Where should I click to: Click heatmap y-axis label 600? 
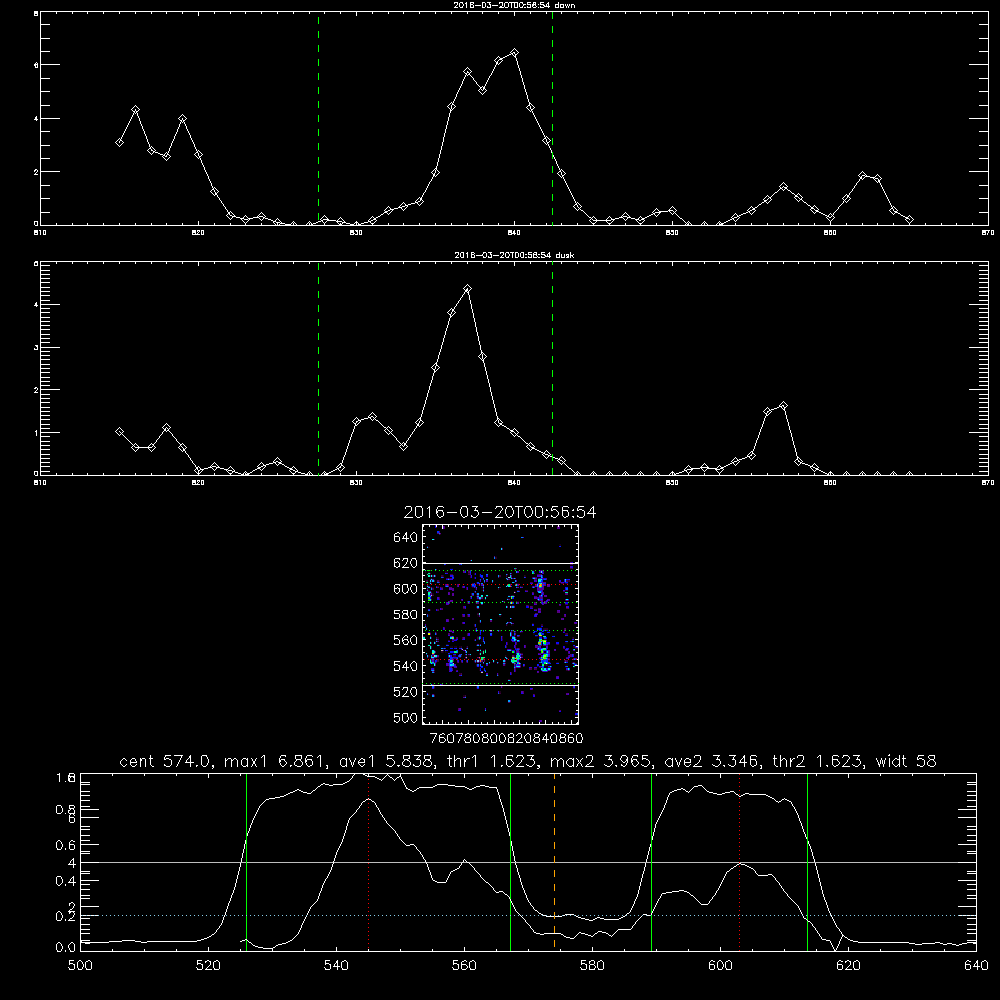point(406,589)
